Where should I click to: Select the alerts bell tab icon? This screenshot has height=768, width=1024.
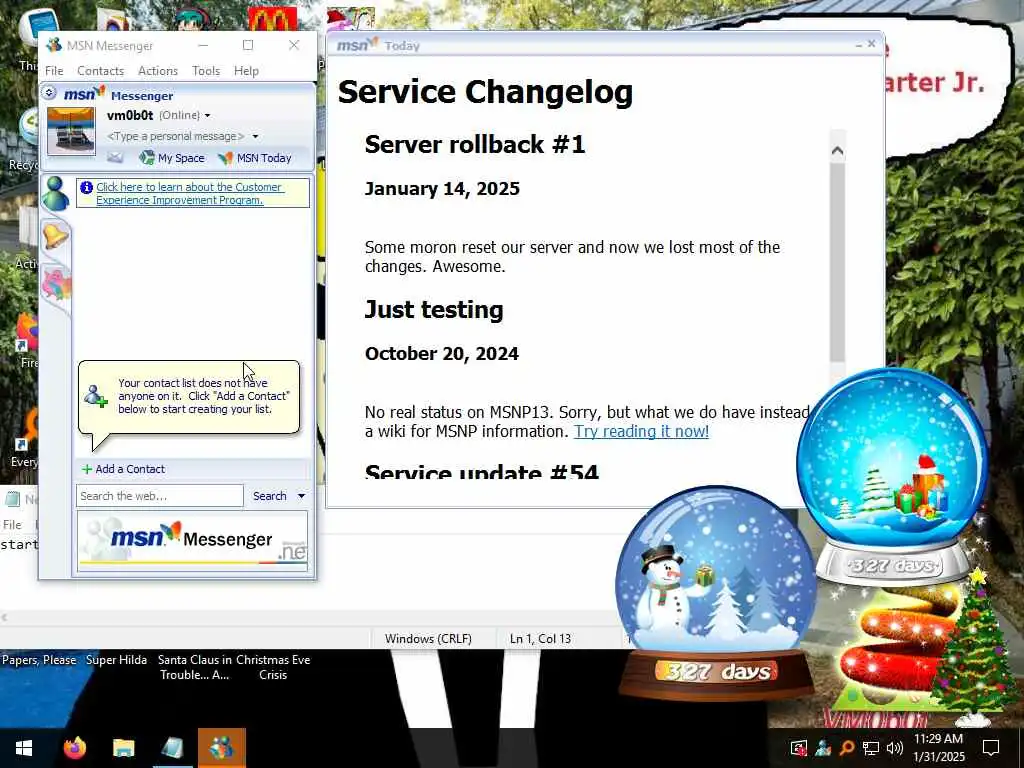[55, 236]
